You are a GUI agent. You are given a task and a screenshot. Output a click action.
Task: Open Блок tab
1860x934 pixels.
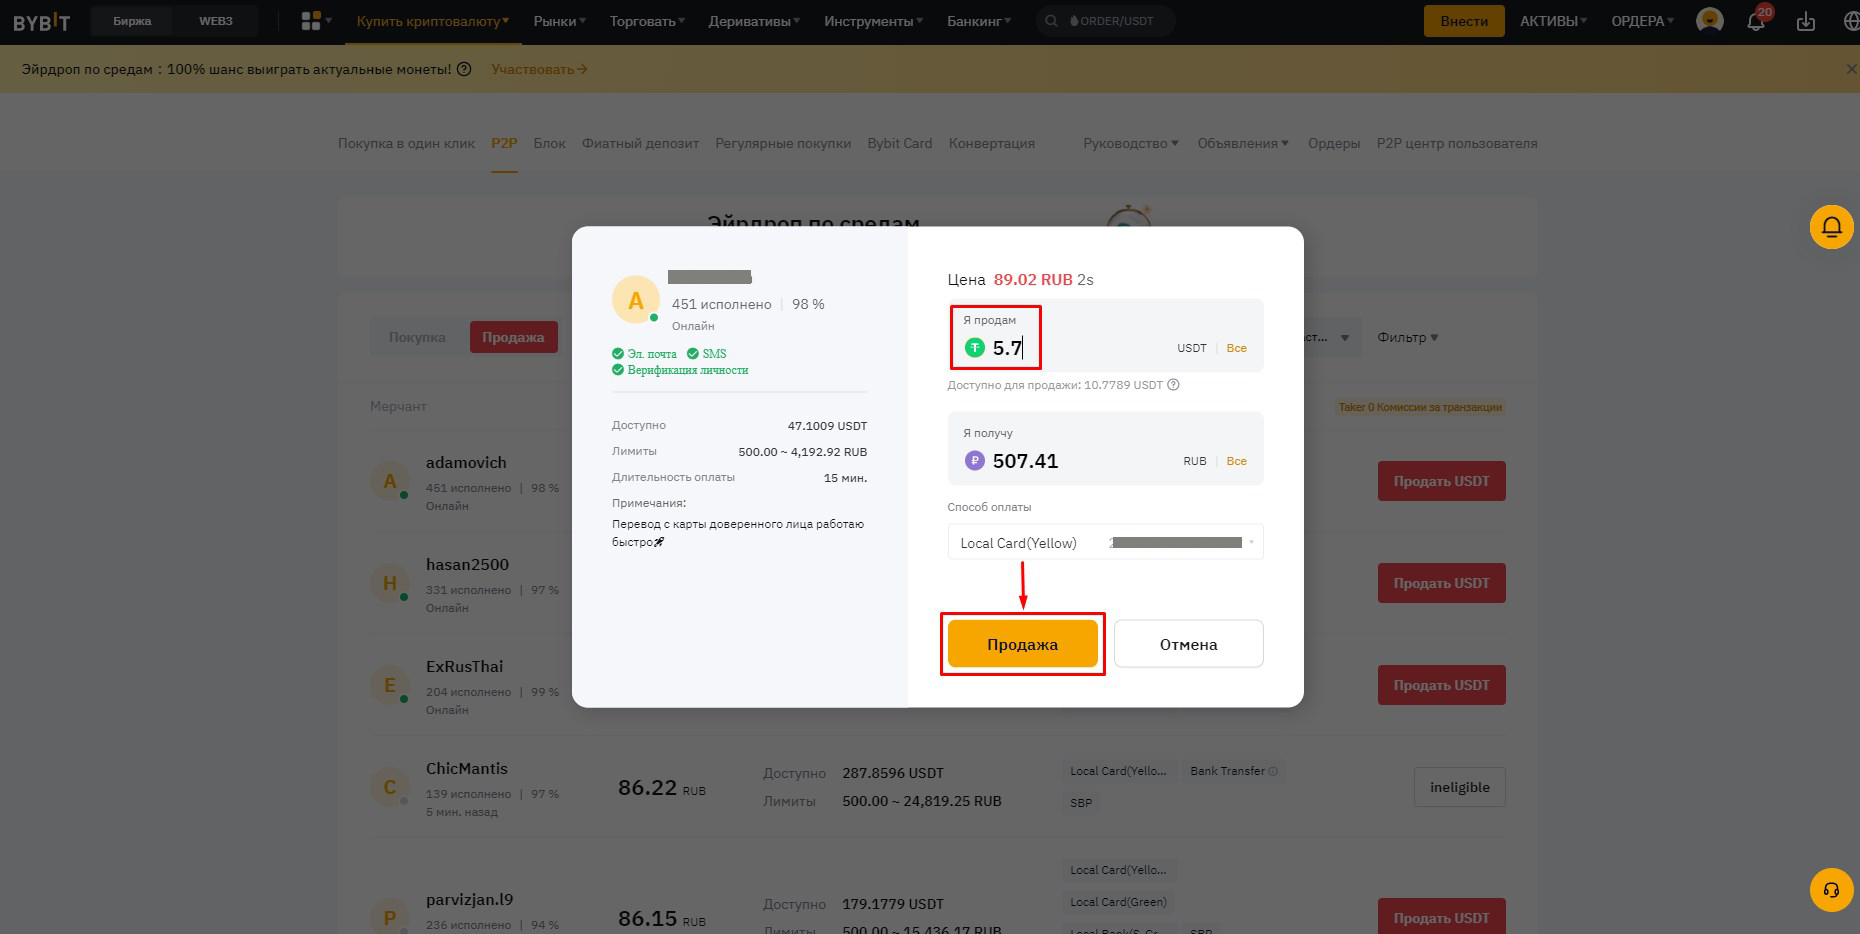(550, 143)
